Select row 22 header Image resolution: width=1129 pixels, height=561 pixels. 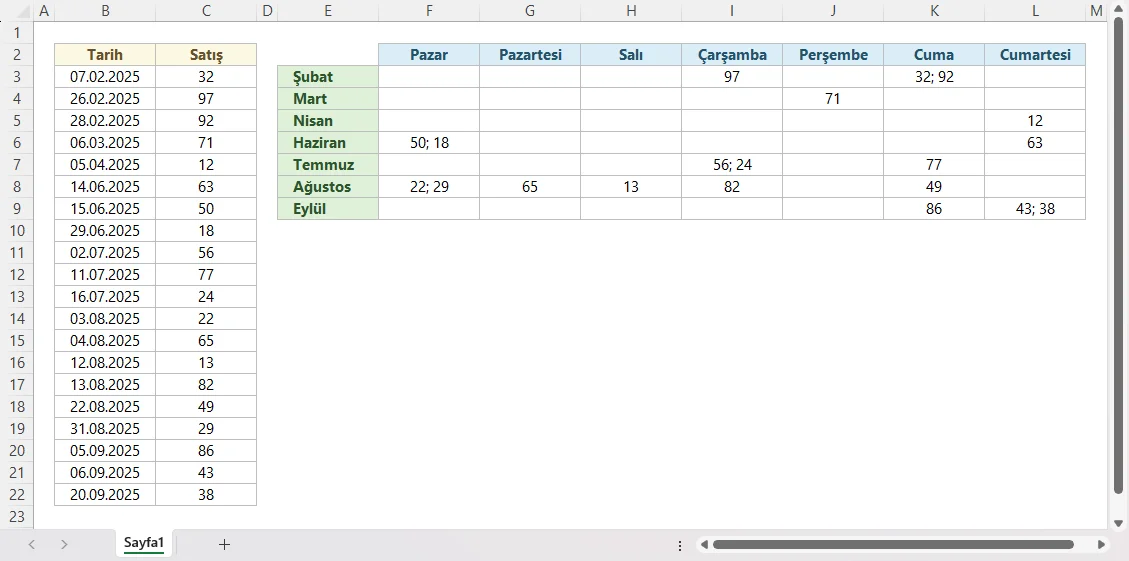point(18,495)
